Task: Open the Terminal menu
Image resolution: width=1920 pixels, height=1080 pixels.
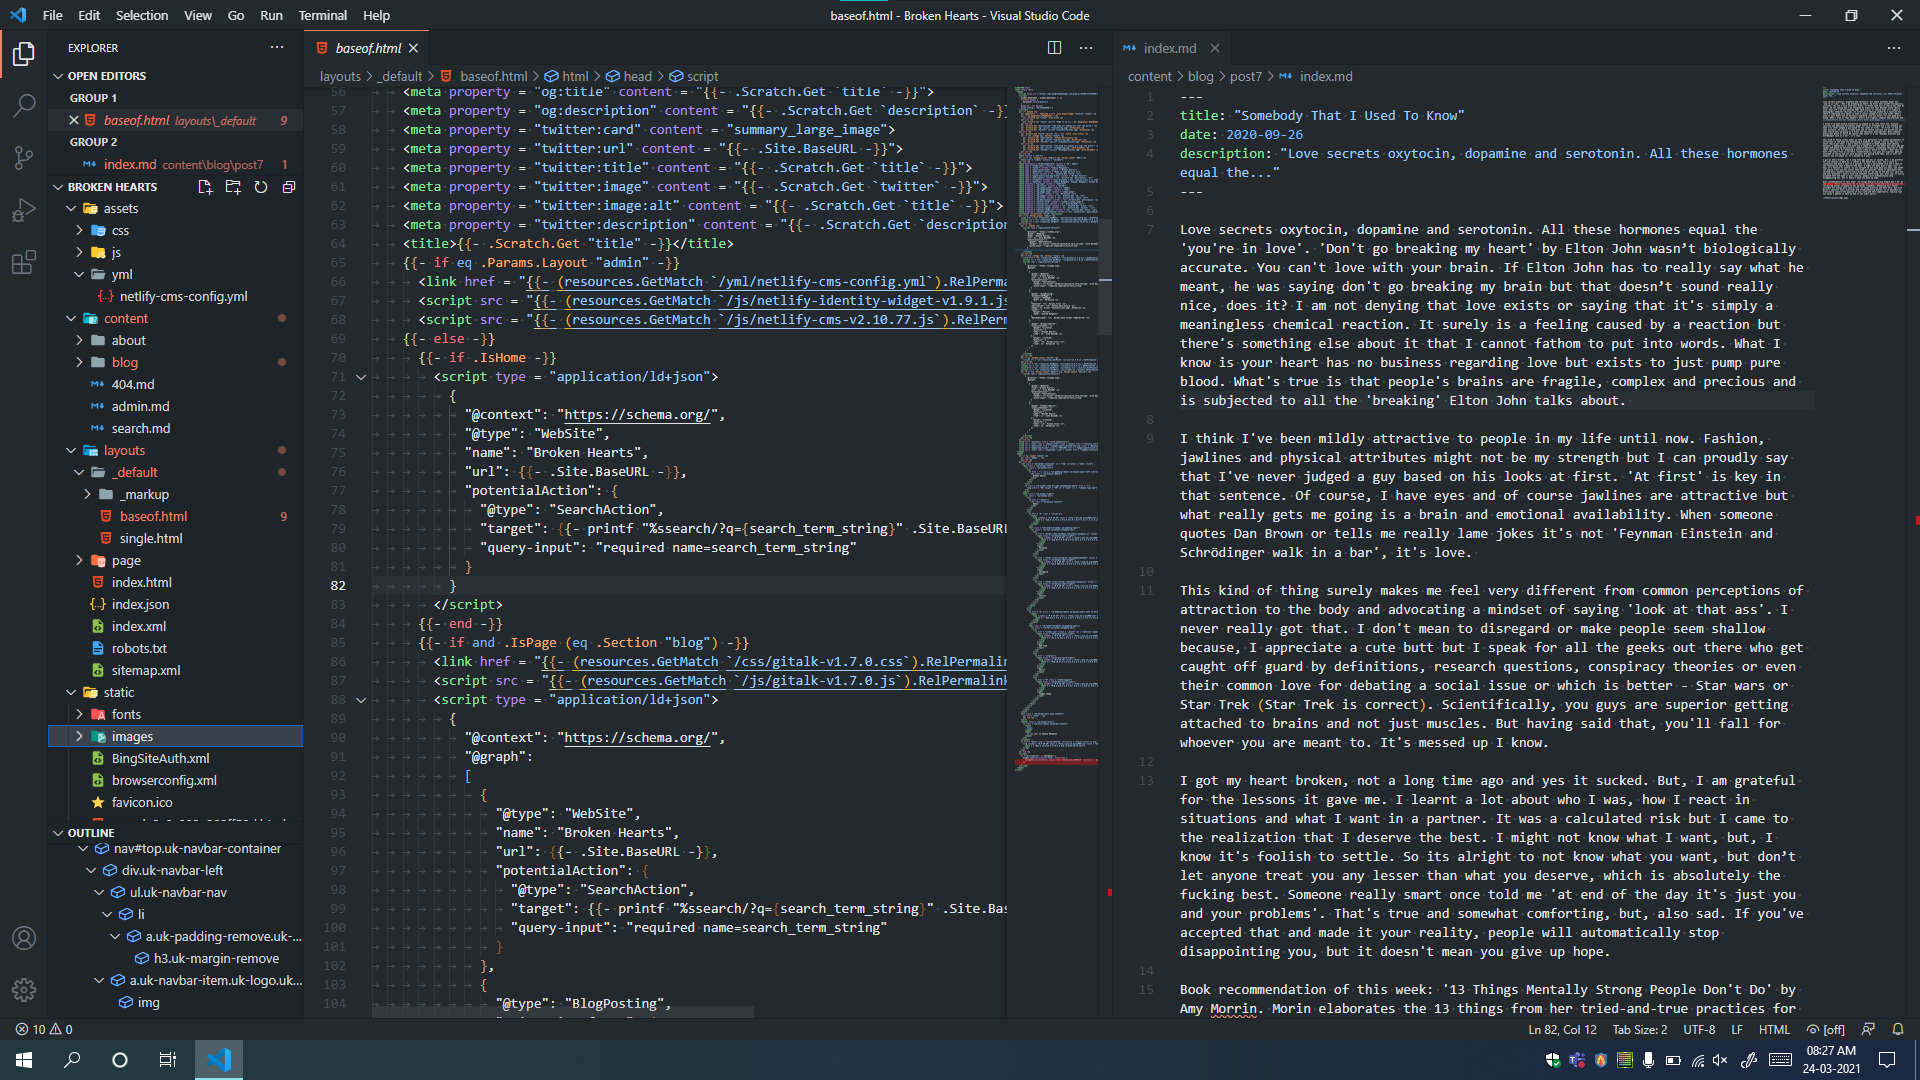Action: pyautogui.click(x=322, y=15)
